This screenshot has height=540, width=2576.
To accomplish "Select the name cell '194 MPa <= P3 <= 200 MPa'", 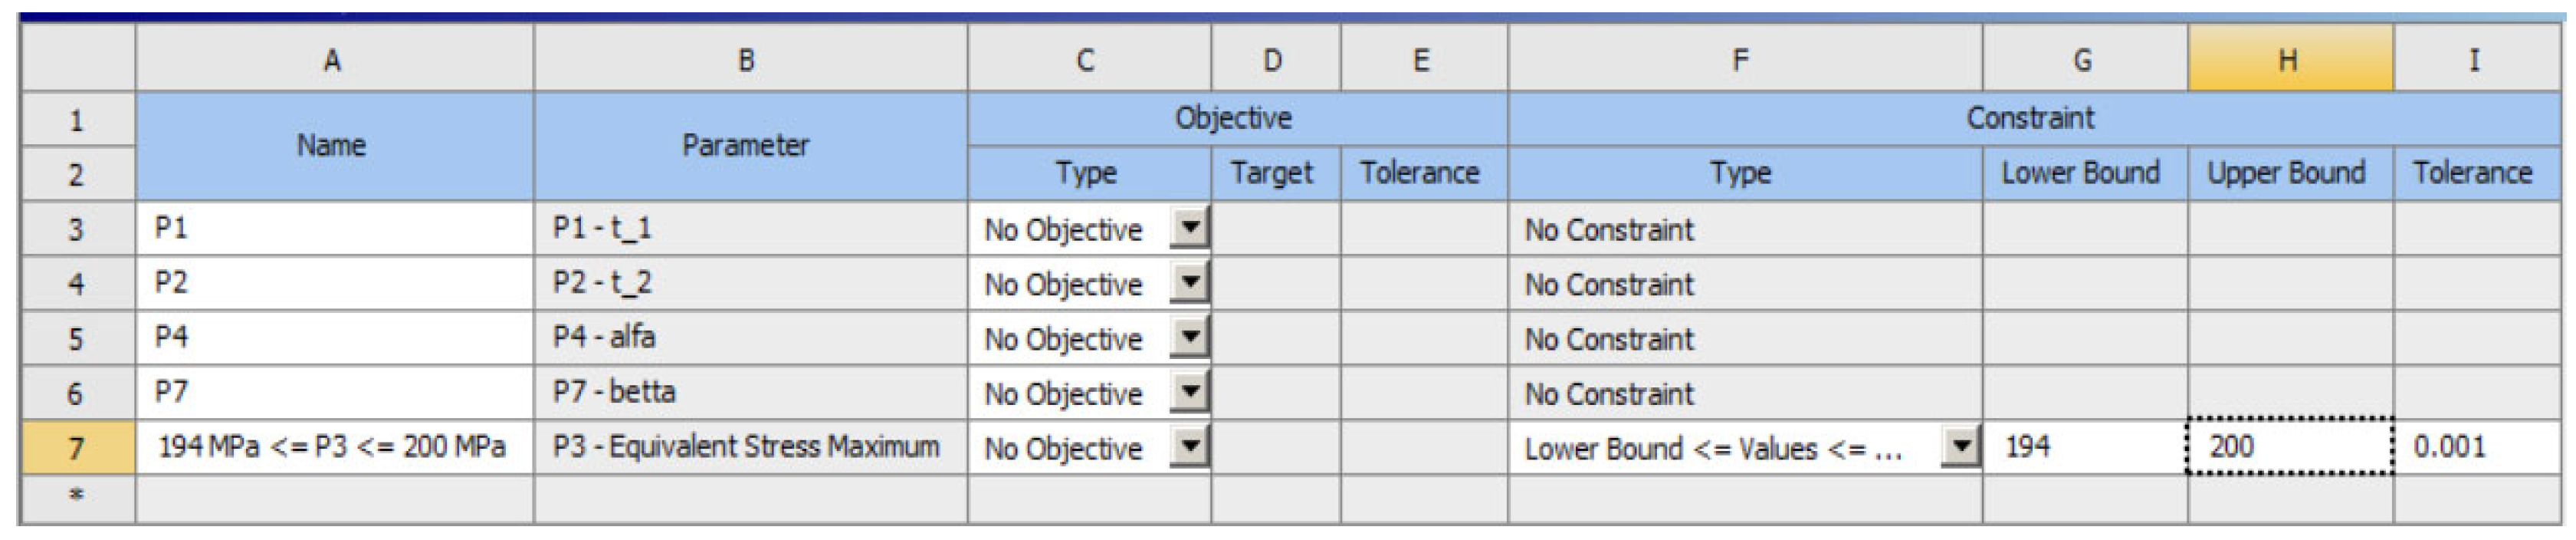I will [x=333, y=446].
